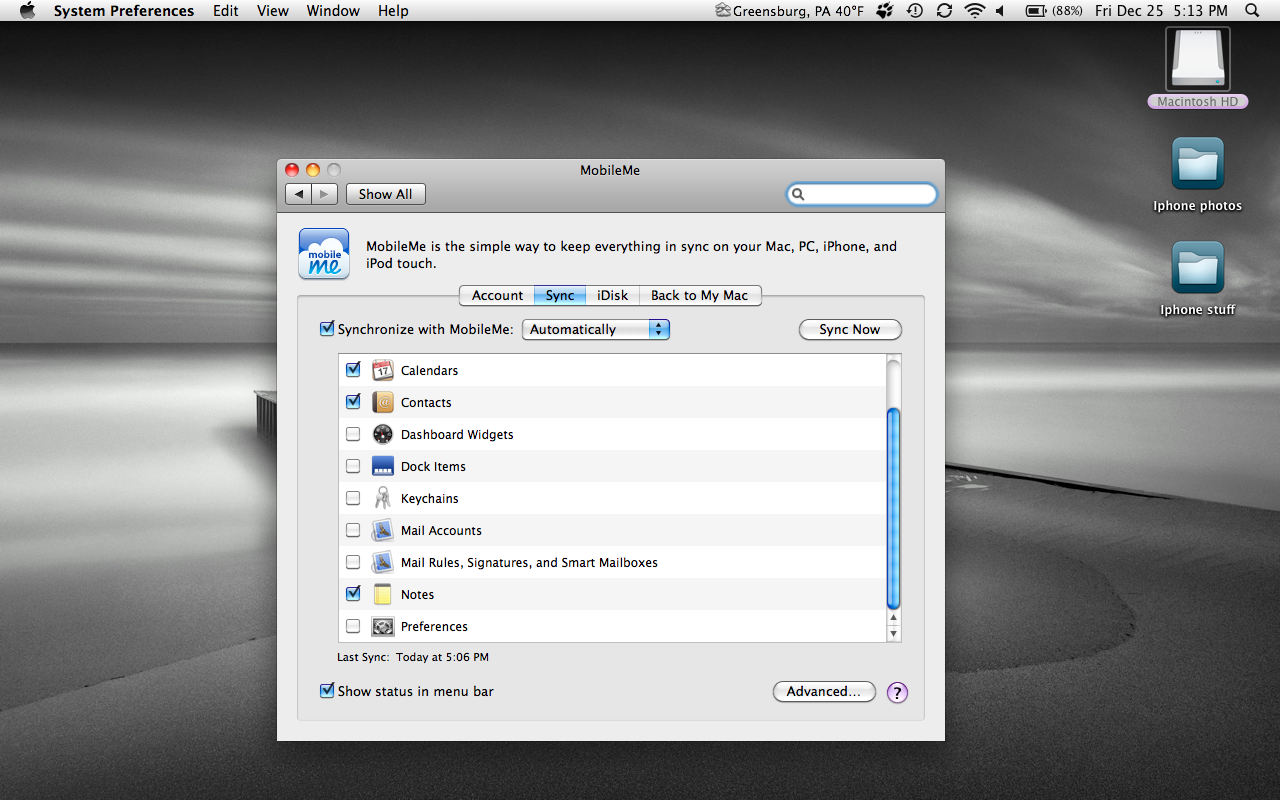Click the scrollbar up arrow
The width and height of the screenshot is (1280, 800).
point(894,619)
